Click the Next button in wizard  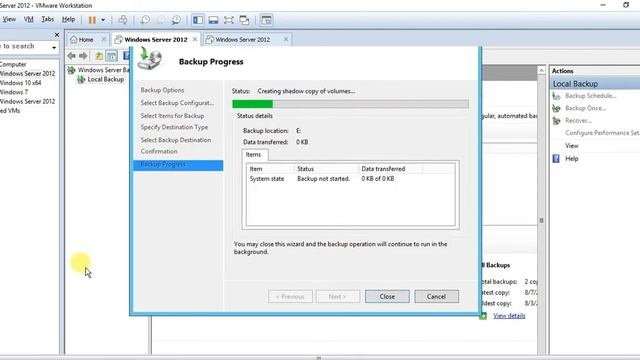[338, 296]
